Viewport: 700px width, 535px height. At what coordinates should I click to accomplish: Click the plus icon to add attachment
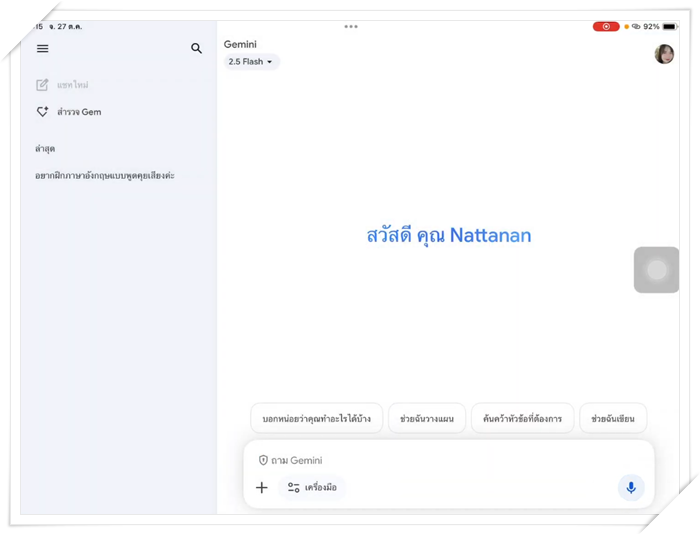pyautogui.click(x=262, y=488)
